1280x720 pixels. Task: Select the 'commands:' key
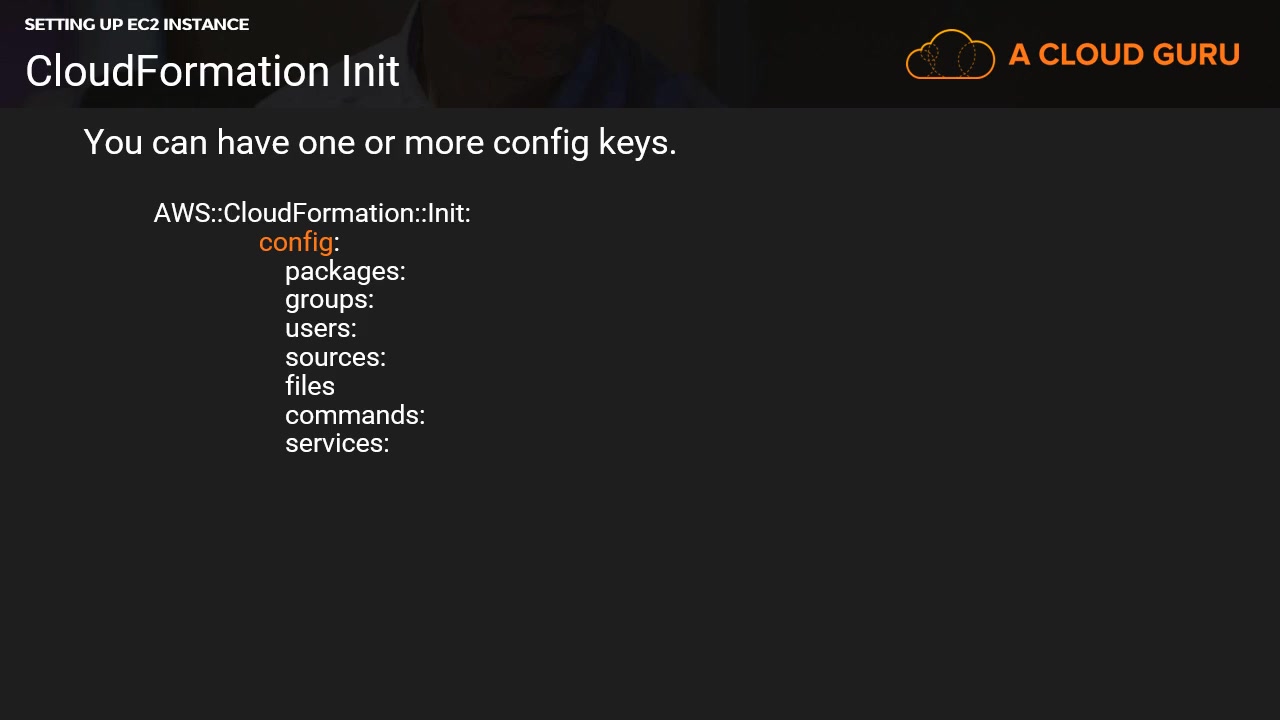click(x=355, y=415)
